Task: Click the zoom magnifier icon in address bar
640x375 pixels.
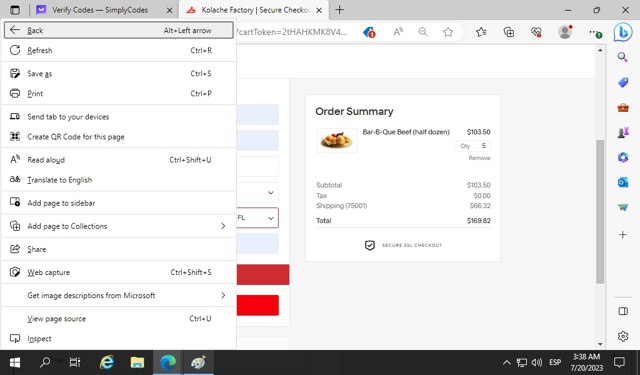Action: click(x=423, y=32)
